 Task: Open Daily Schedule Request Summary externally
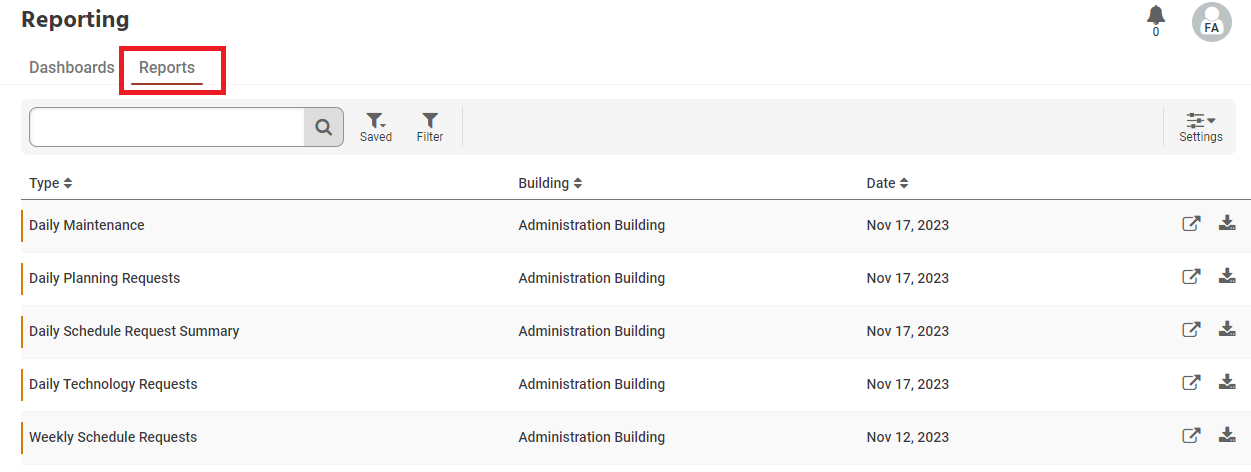pyautogui.click(x=1191, y=330)
